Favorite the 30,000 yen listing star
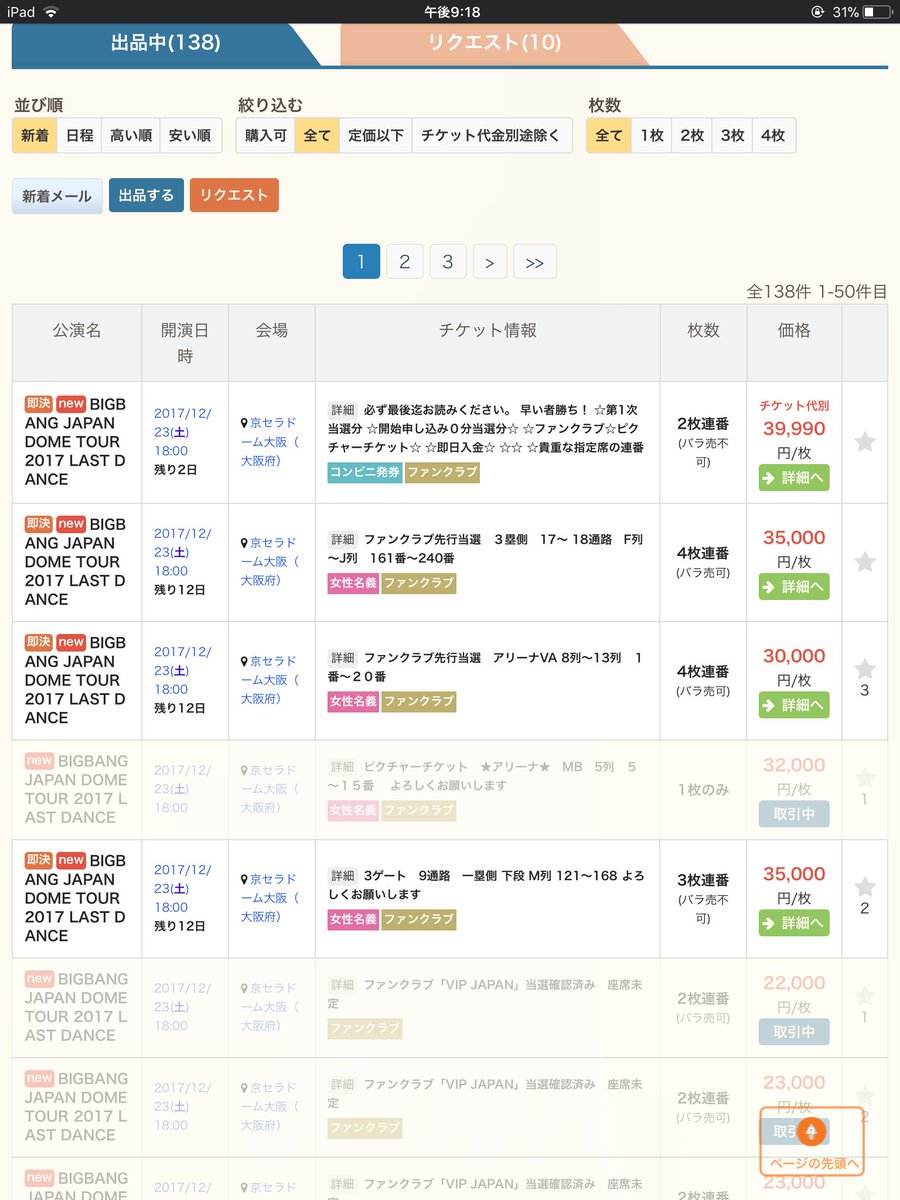The width and height of the screenshot is (900, 1200). (865, 669)
